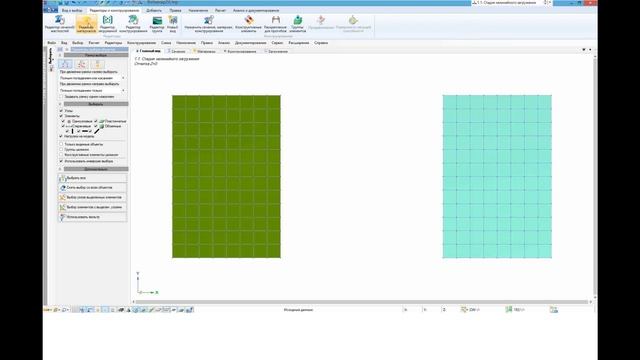The height and width of the screenshot is (360, 640).
Task: Open 'Полным попаданием только' dropdown
Action: pyautogui.click(x=92, y=90)
